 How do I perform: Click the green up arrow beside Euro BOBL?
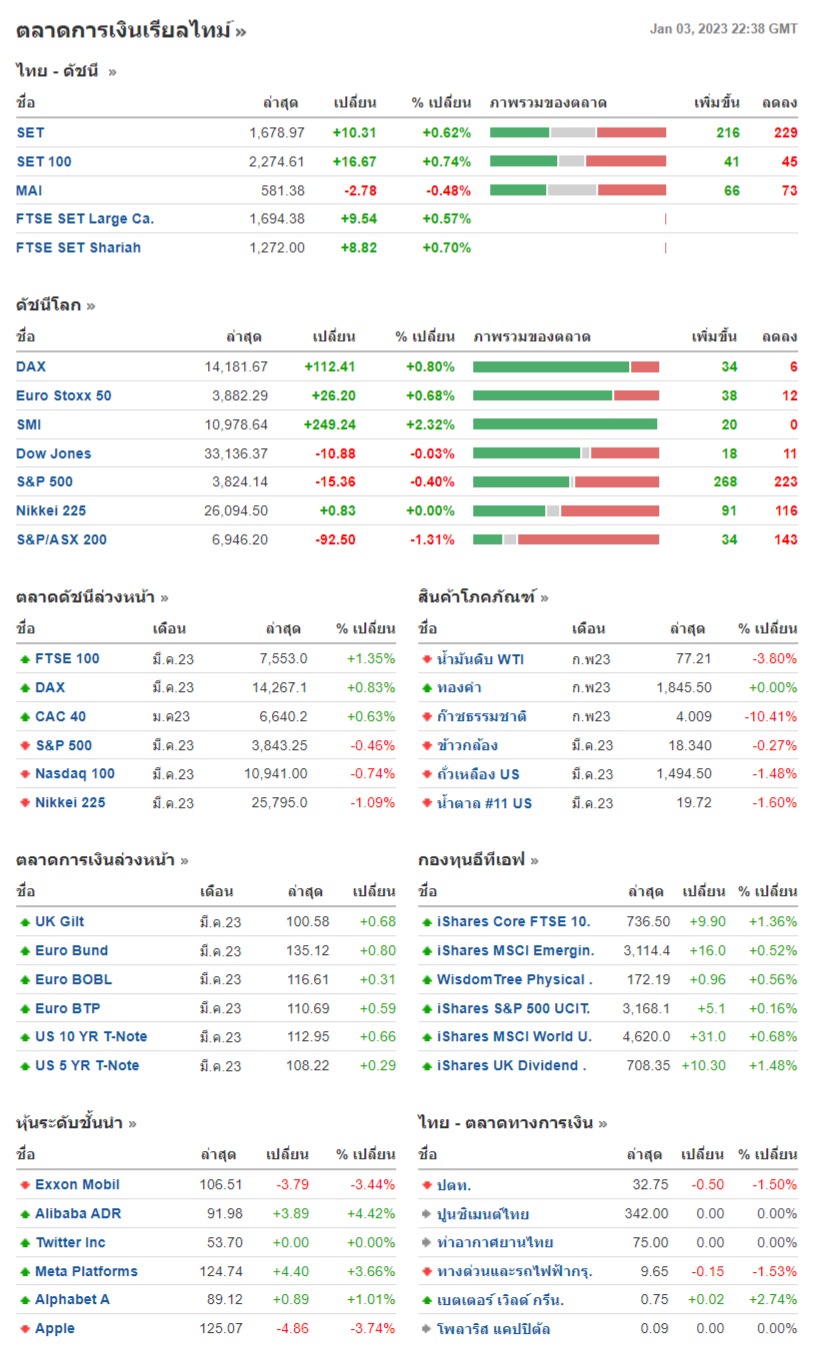point(25,980)
